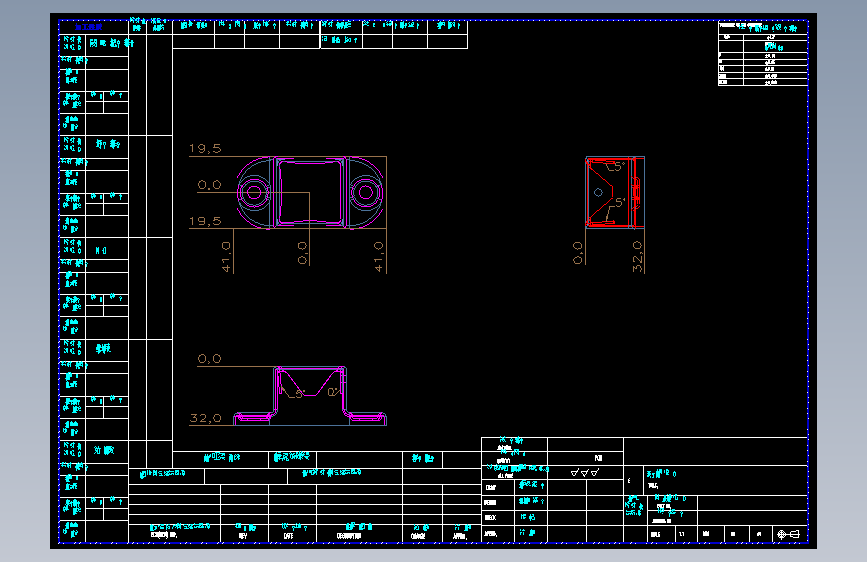This screenshot has width=867, height=562.
Task: Click the 5° angle label in the front view
Action: coord(299,394)
